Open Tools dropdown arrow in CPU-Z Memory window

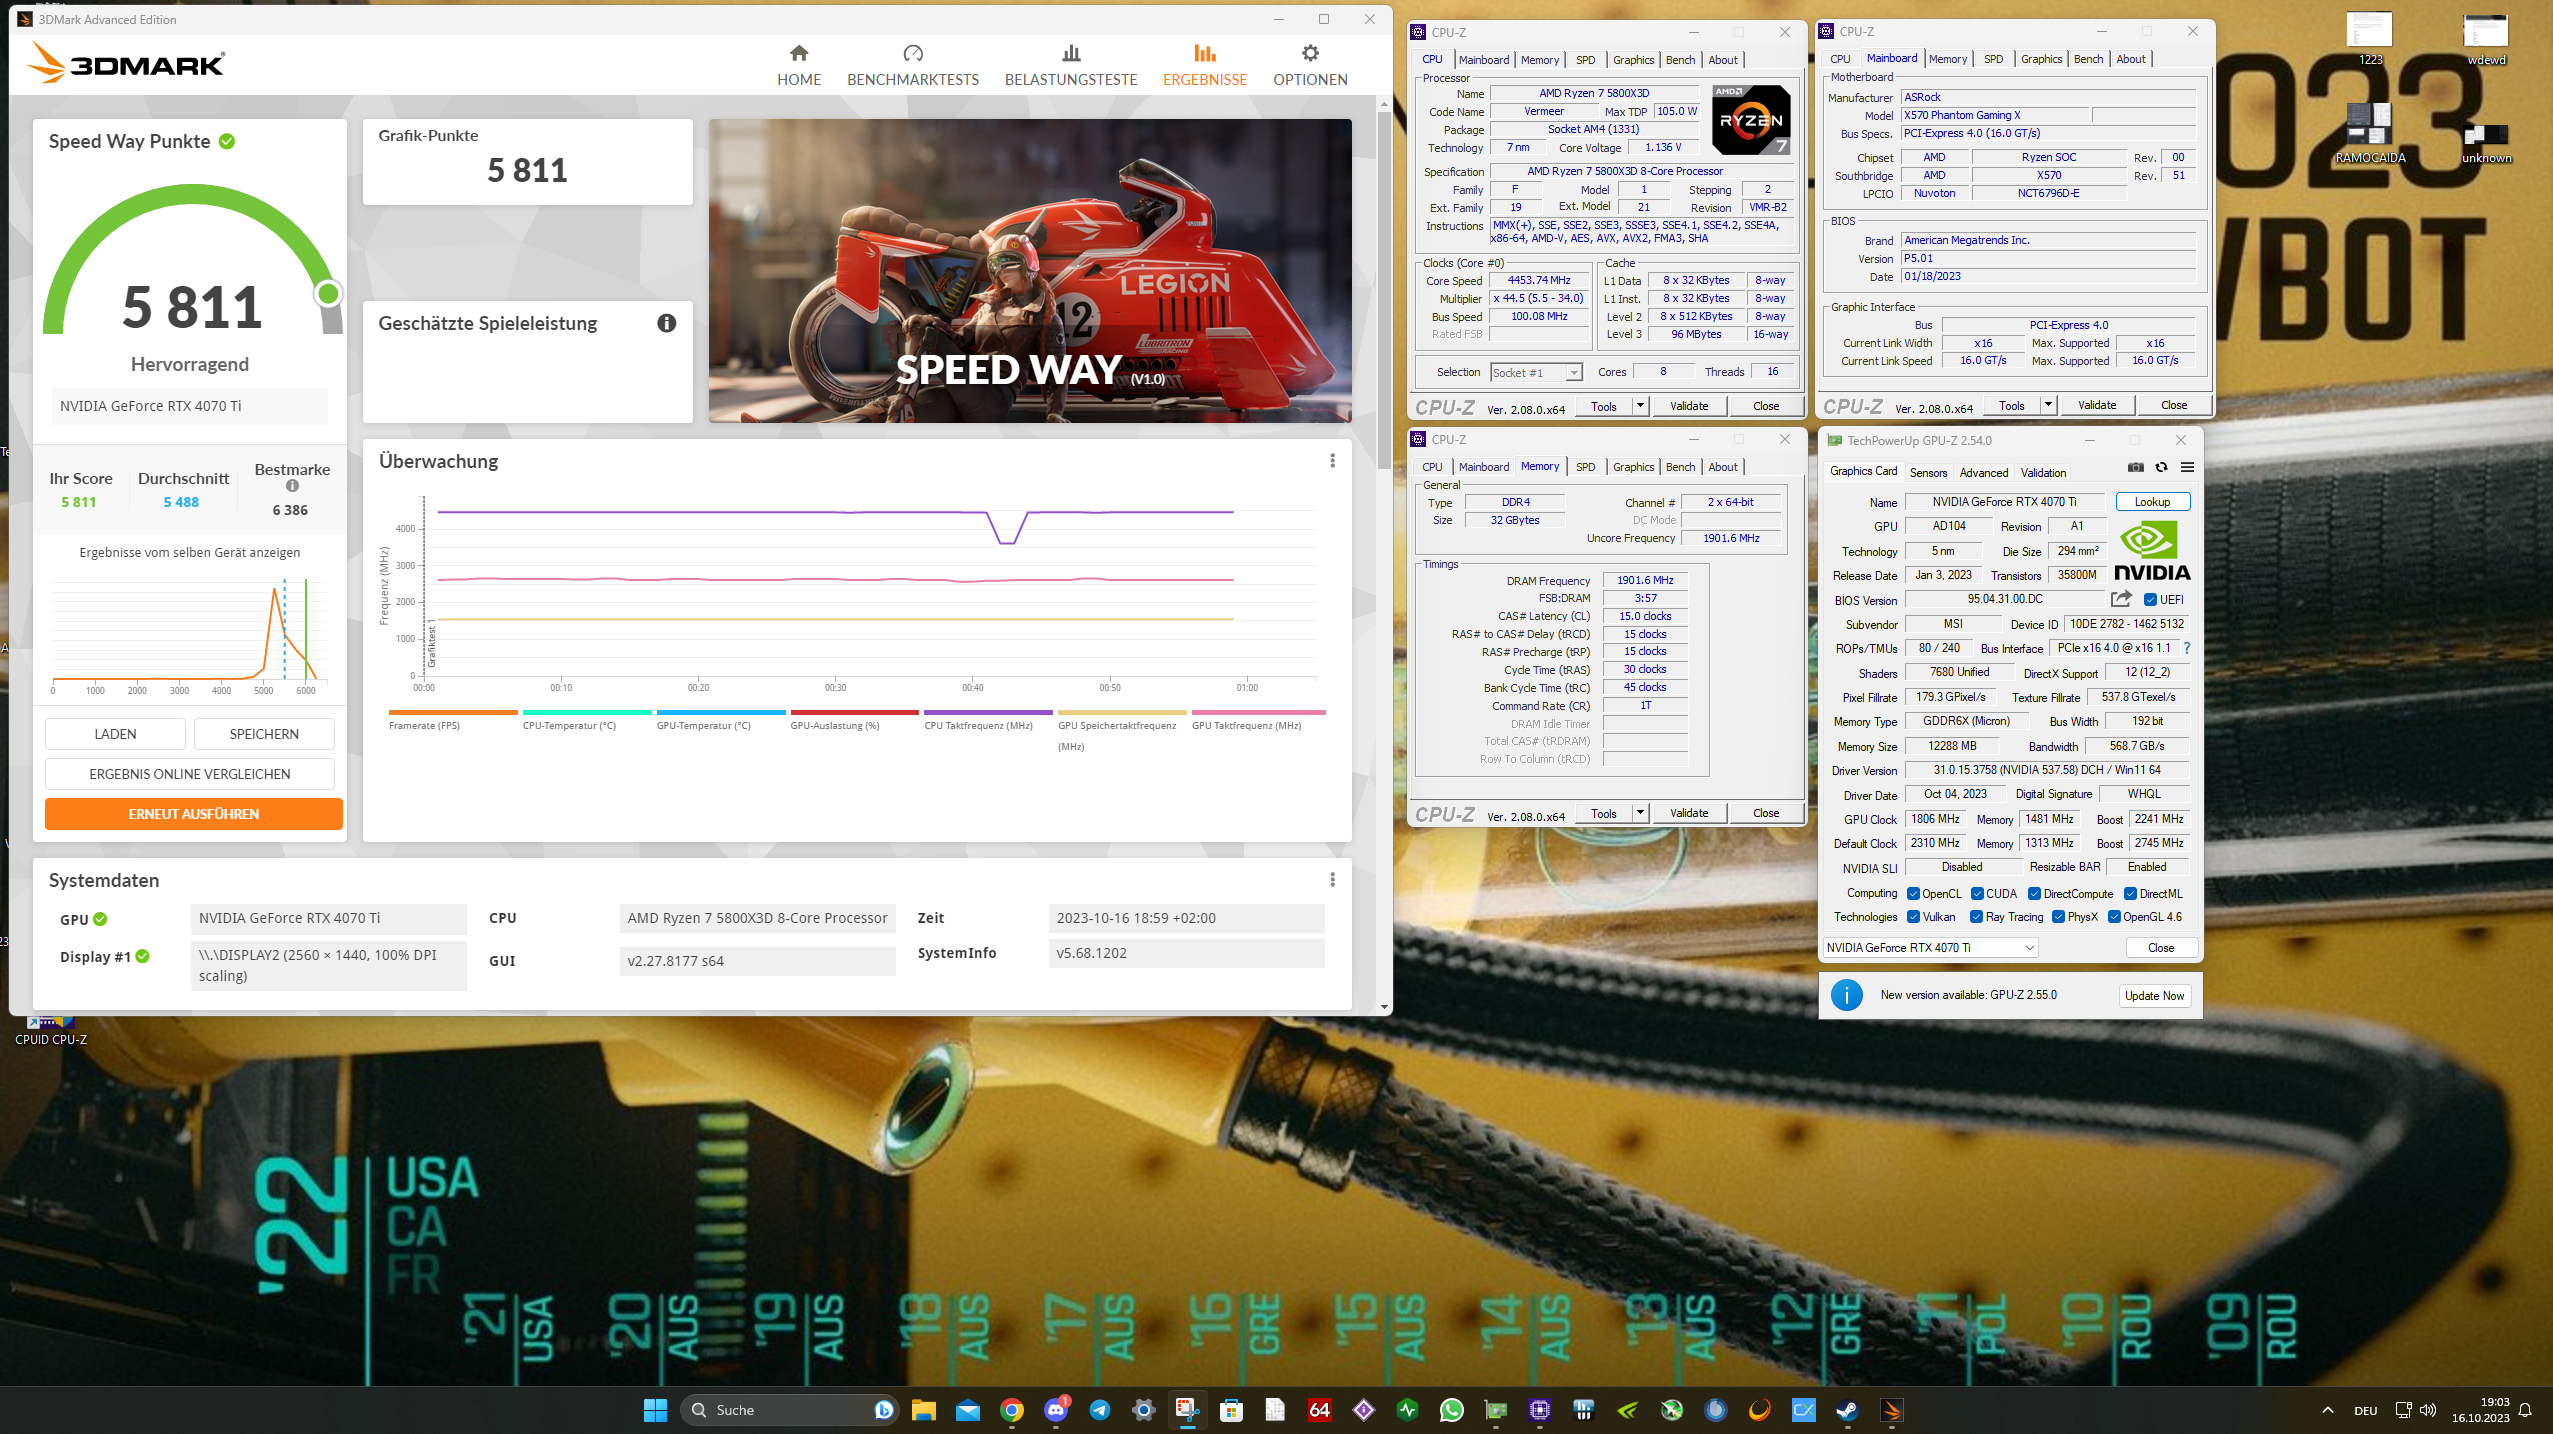pos(1640,813)
